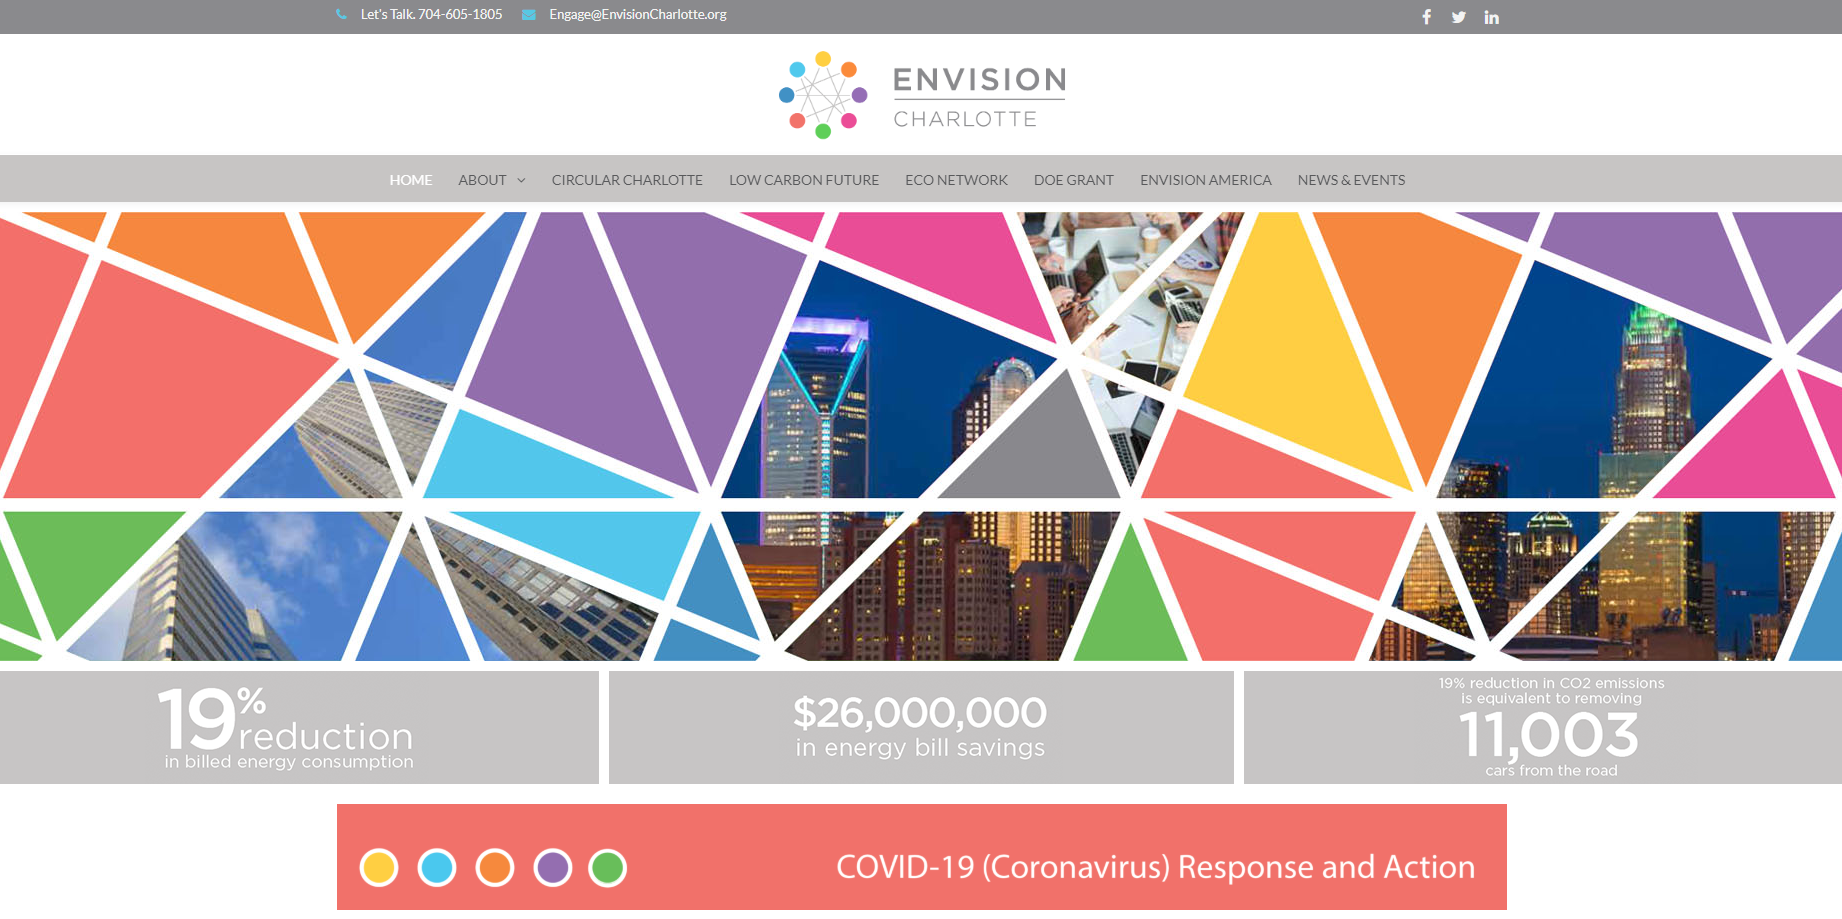1842x919 pixels.
Task: Open the Twitter social icon
Action: click(x=1459, y=17)
